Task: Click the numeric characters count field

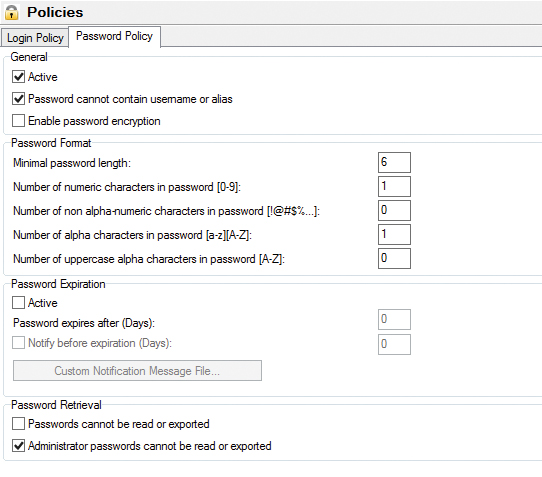Action: (394, 187)
